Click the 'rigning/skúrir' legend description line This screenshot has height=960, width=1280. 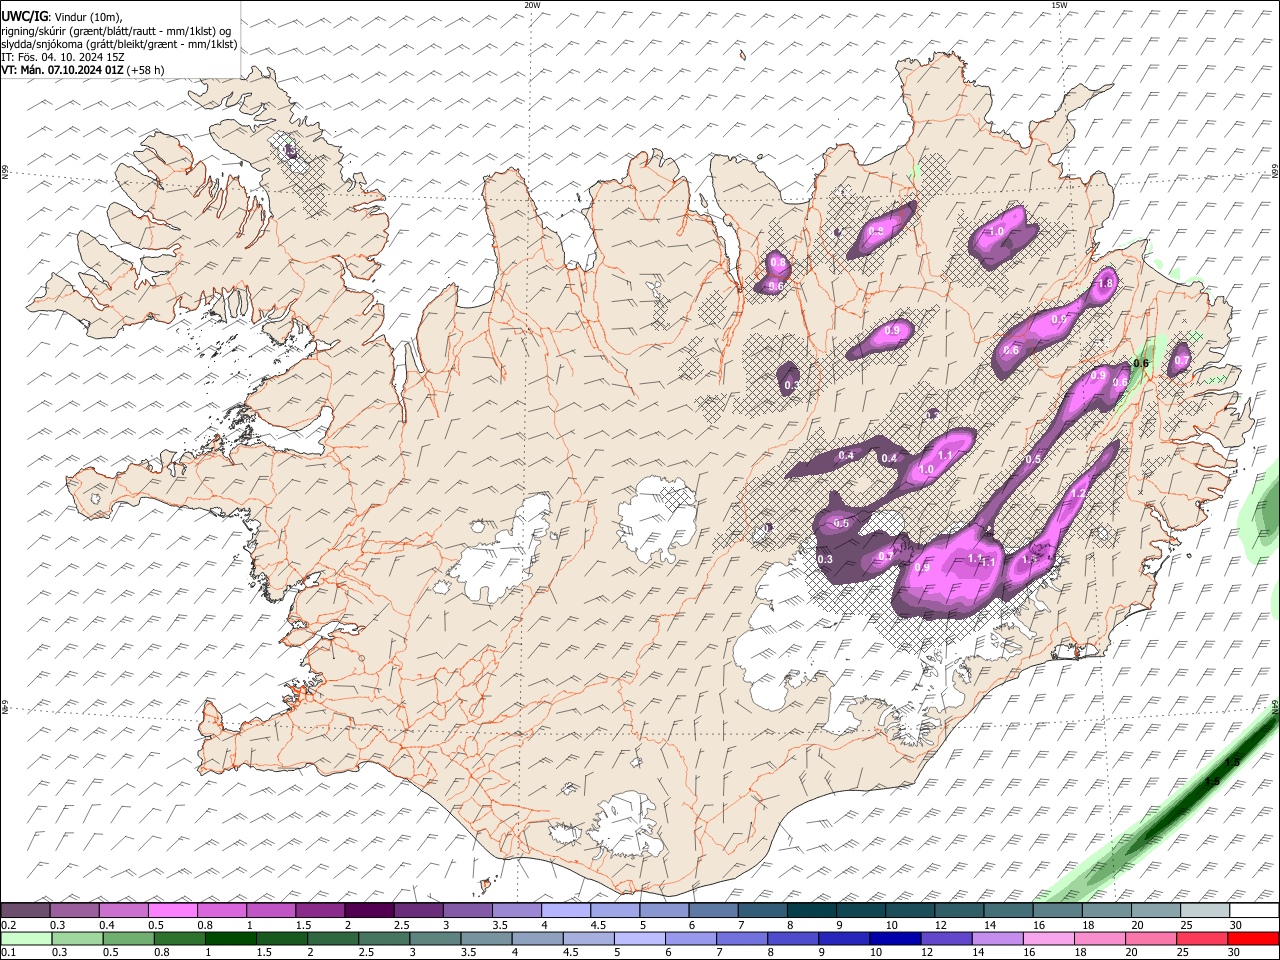[x=117, y=31]
